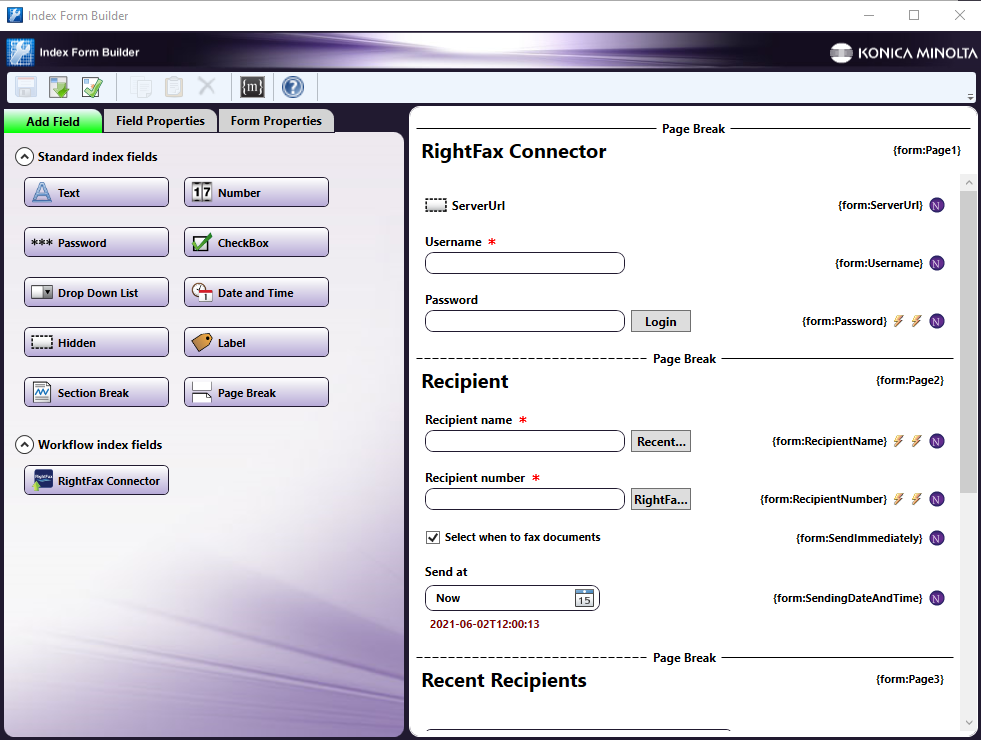Open the toolbar overflow arrow at right
Image resolution: width=981 pixels, height=740 pixels.
pyautogui.click(x=970, y=97)
